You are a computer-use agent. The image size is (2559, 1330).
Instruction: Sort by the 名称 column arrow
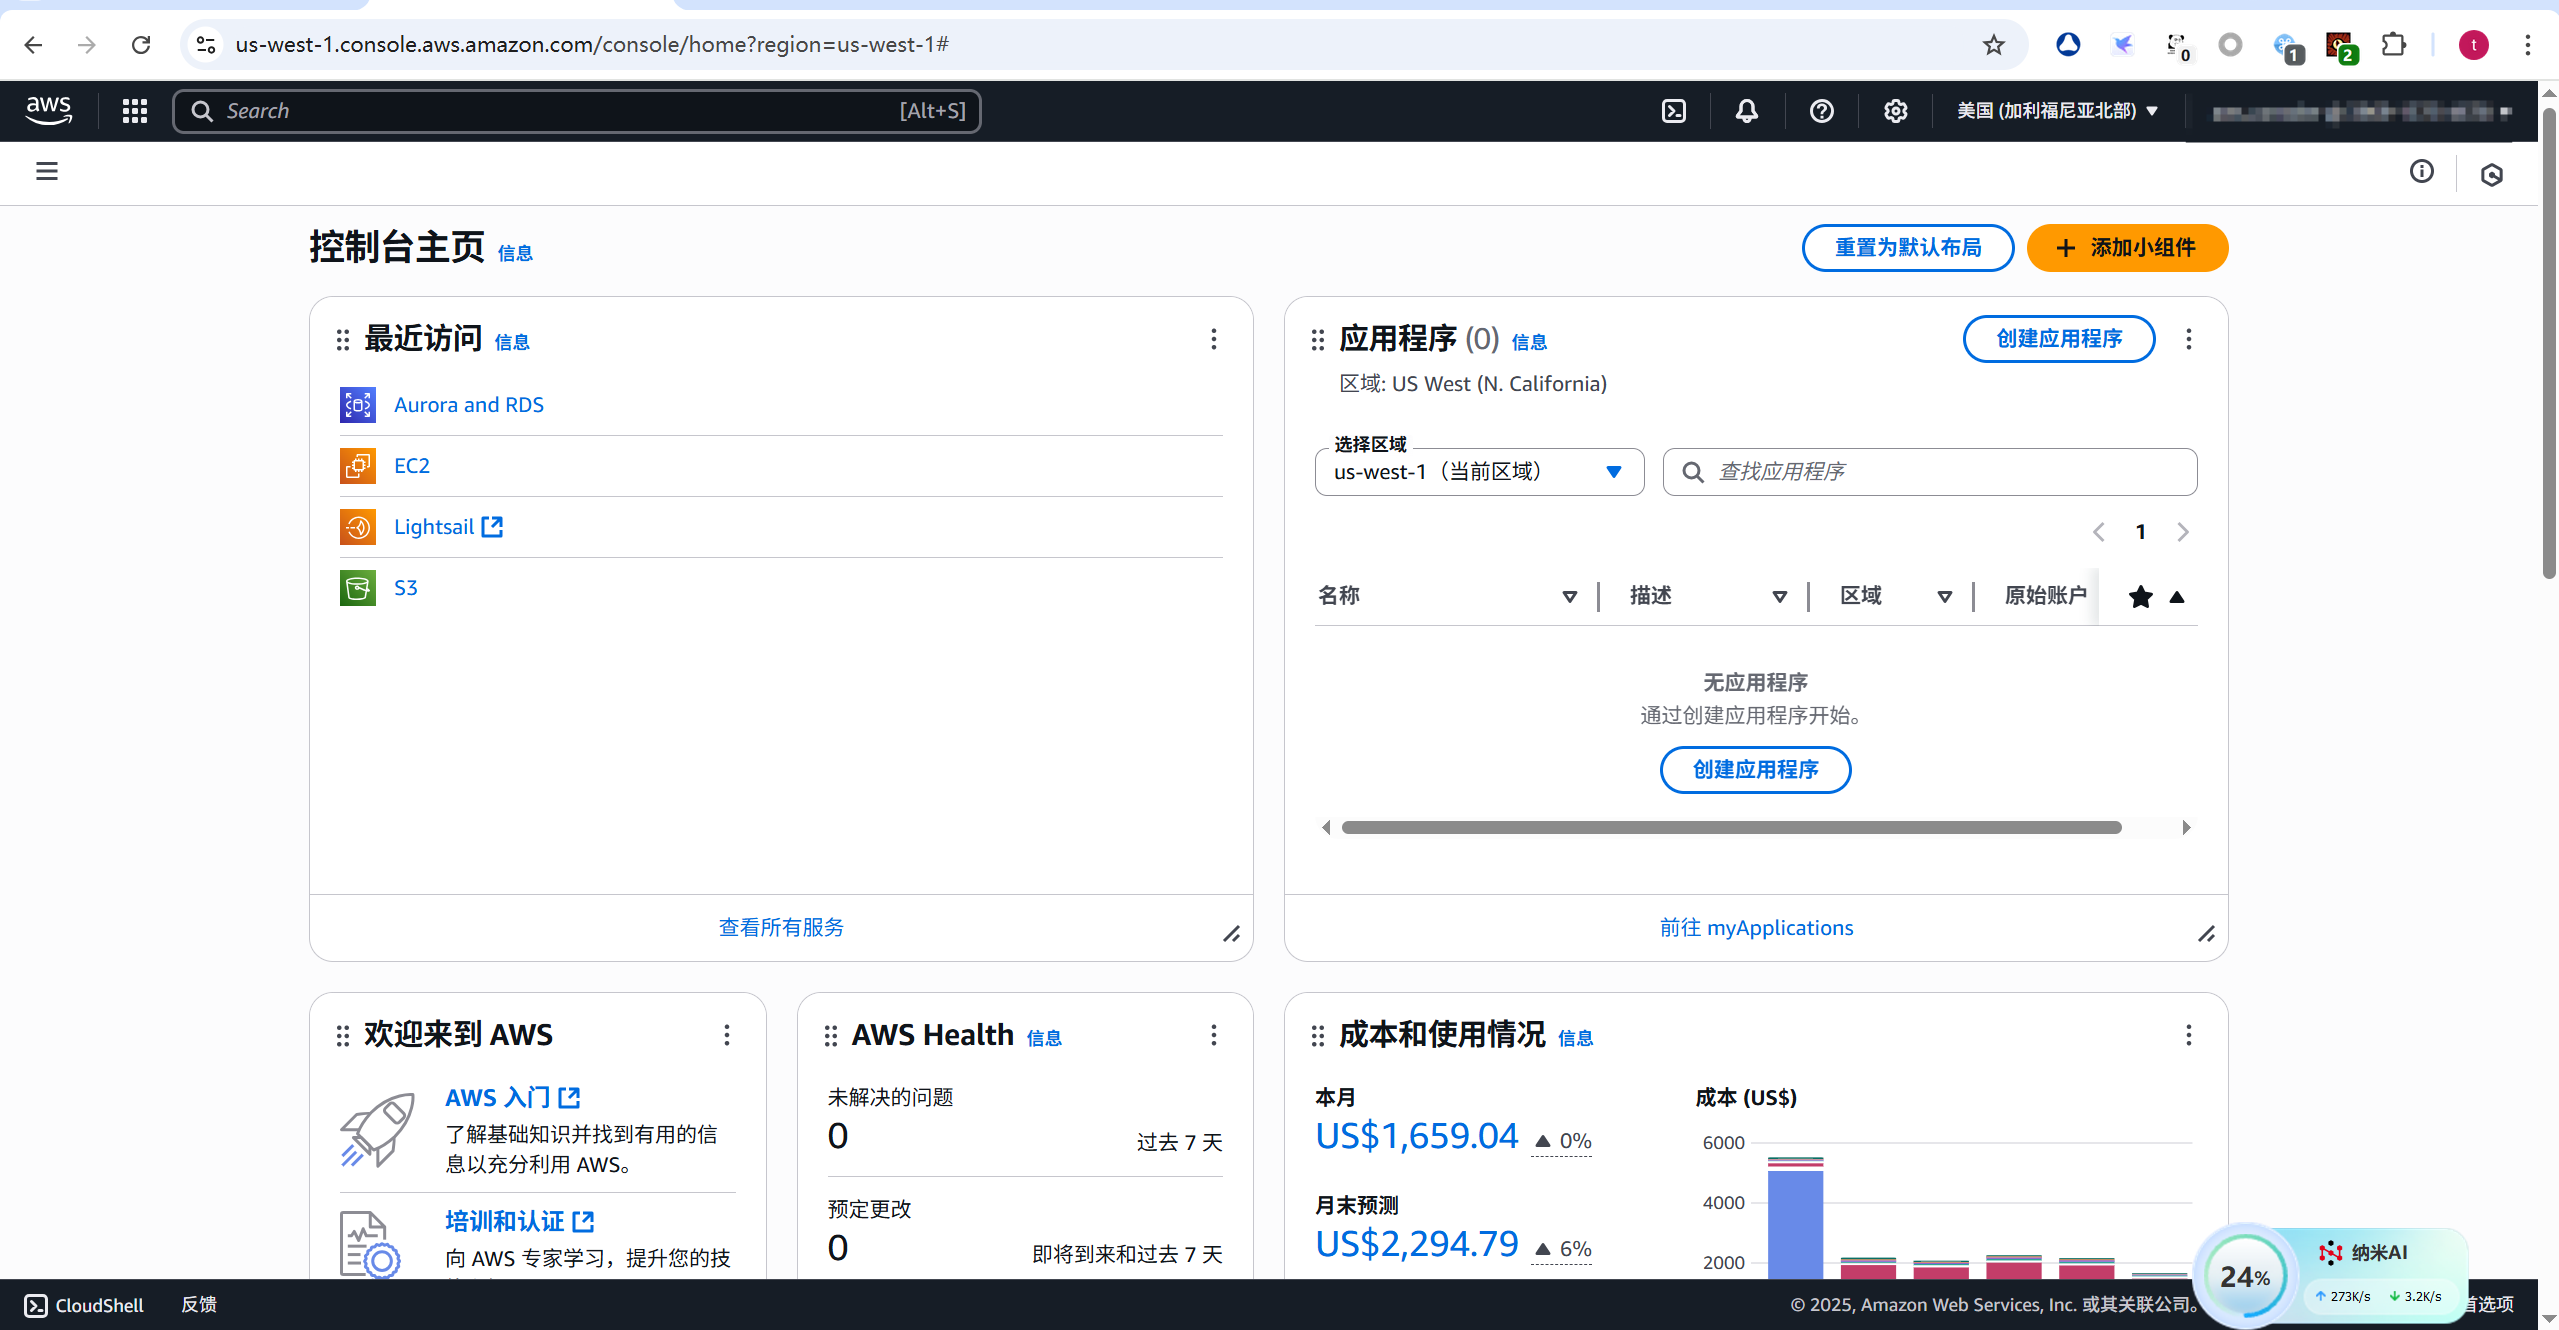click(x=1569, y=597)
